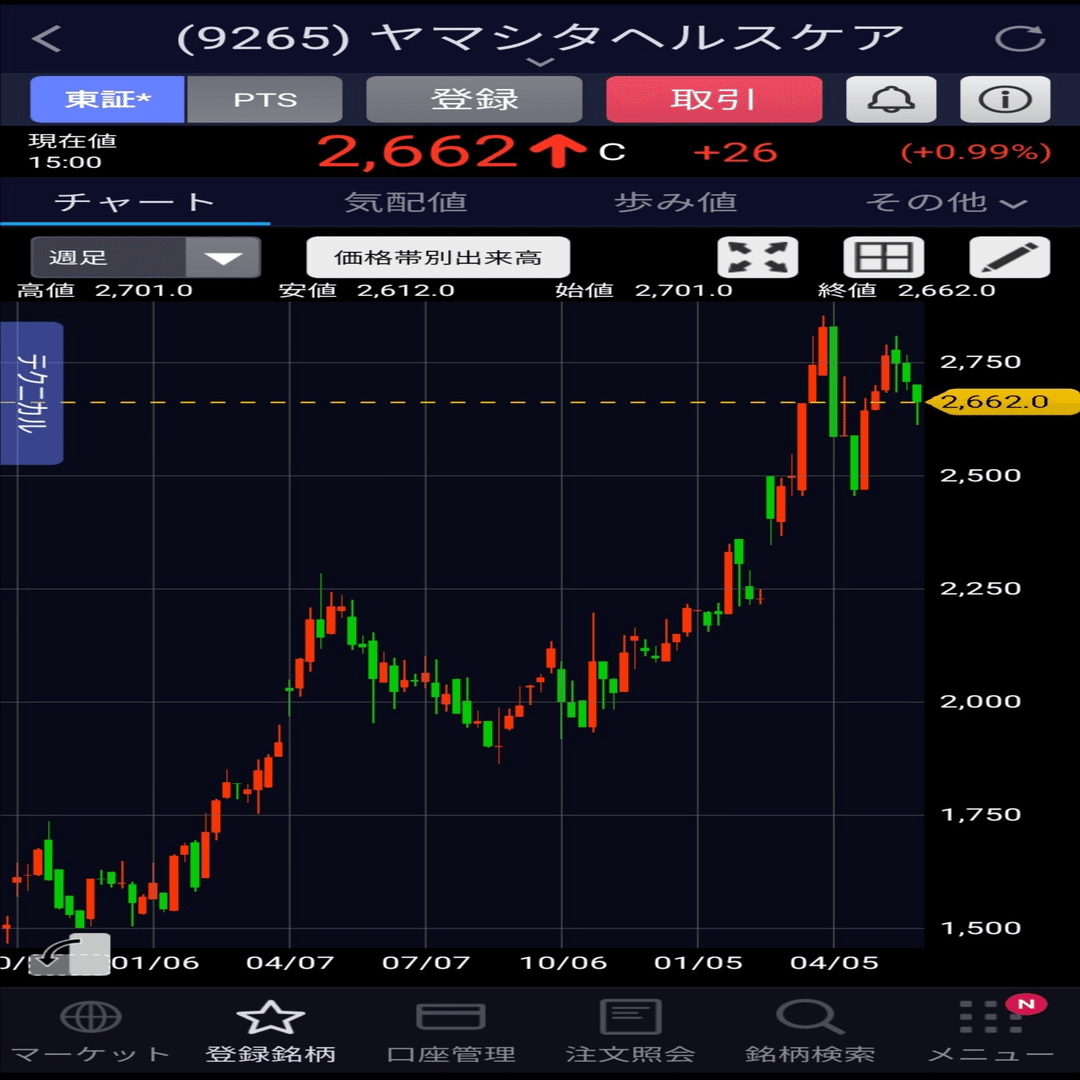Expand chart to full screen
The height and width of the screenshot is (1080, 1080).
(x=758, y=258)
